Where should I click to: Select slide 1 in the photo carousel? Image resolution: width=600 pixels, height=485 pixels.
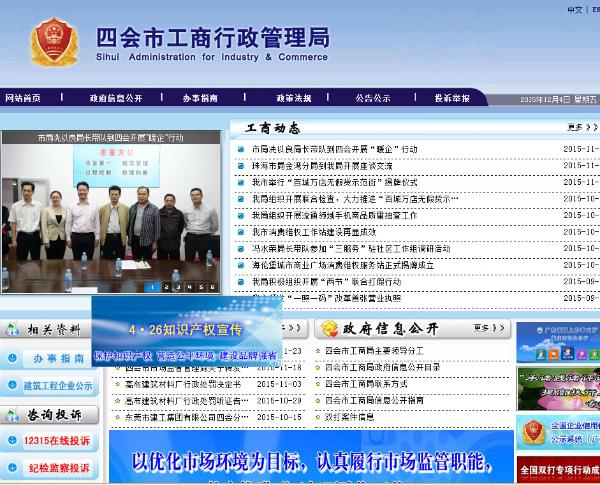(153, 287)
